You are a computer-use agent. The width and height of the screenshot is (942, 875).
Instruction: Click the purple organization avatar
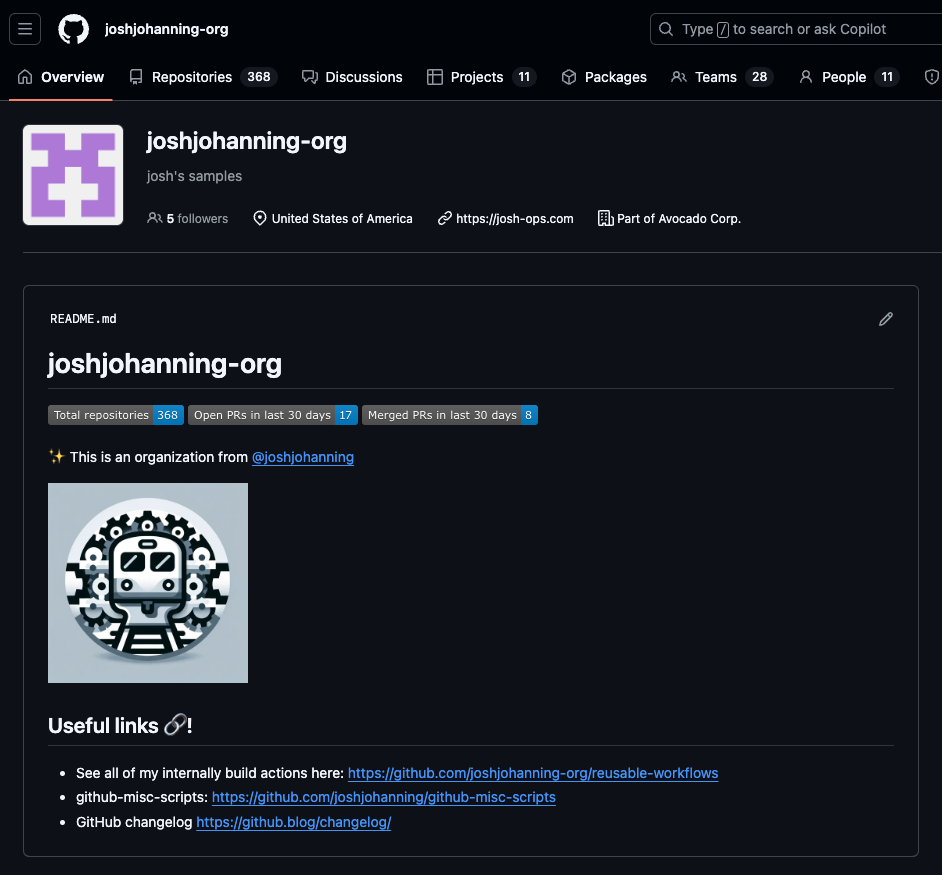[x=73, y=175]
